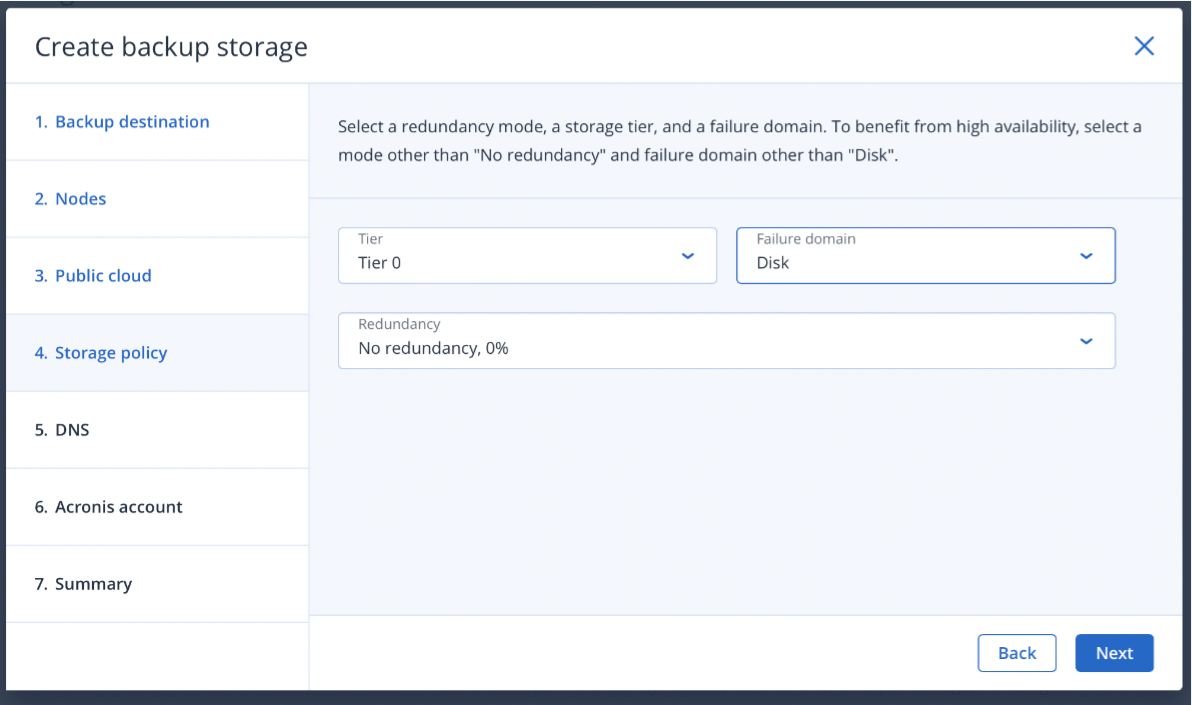Click the Redundancy chevron arrow

tap(1086, 341)
